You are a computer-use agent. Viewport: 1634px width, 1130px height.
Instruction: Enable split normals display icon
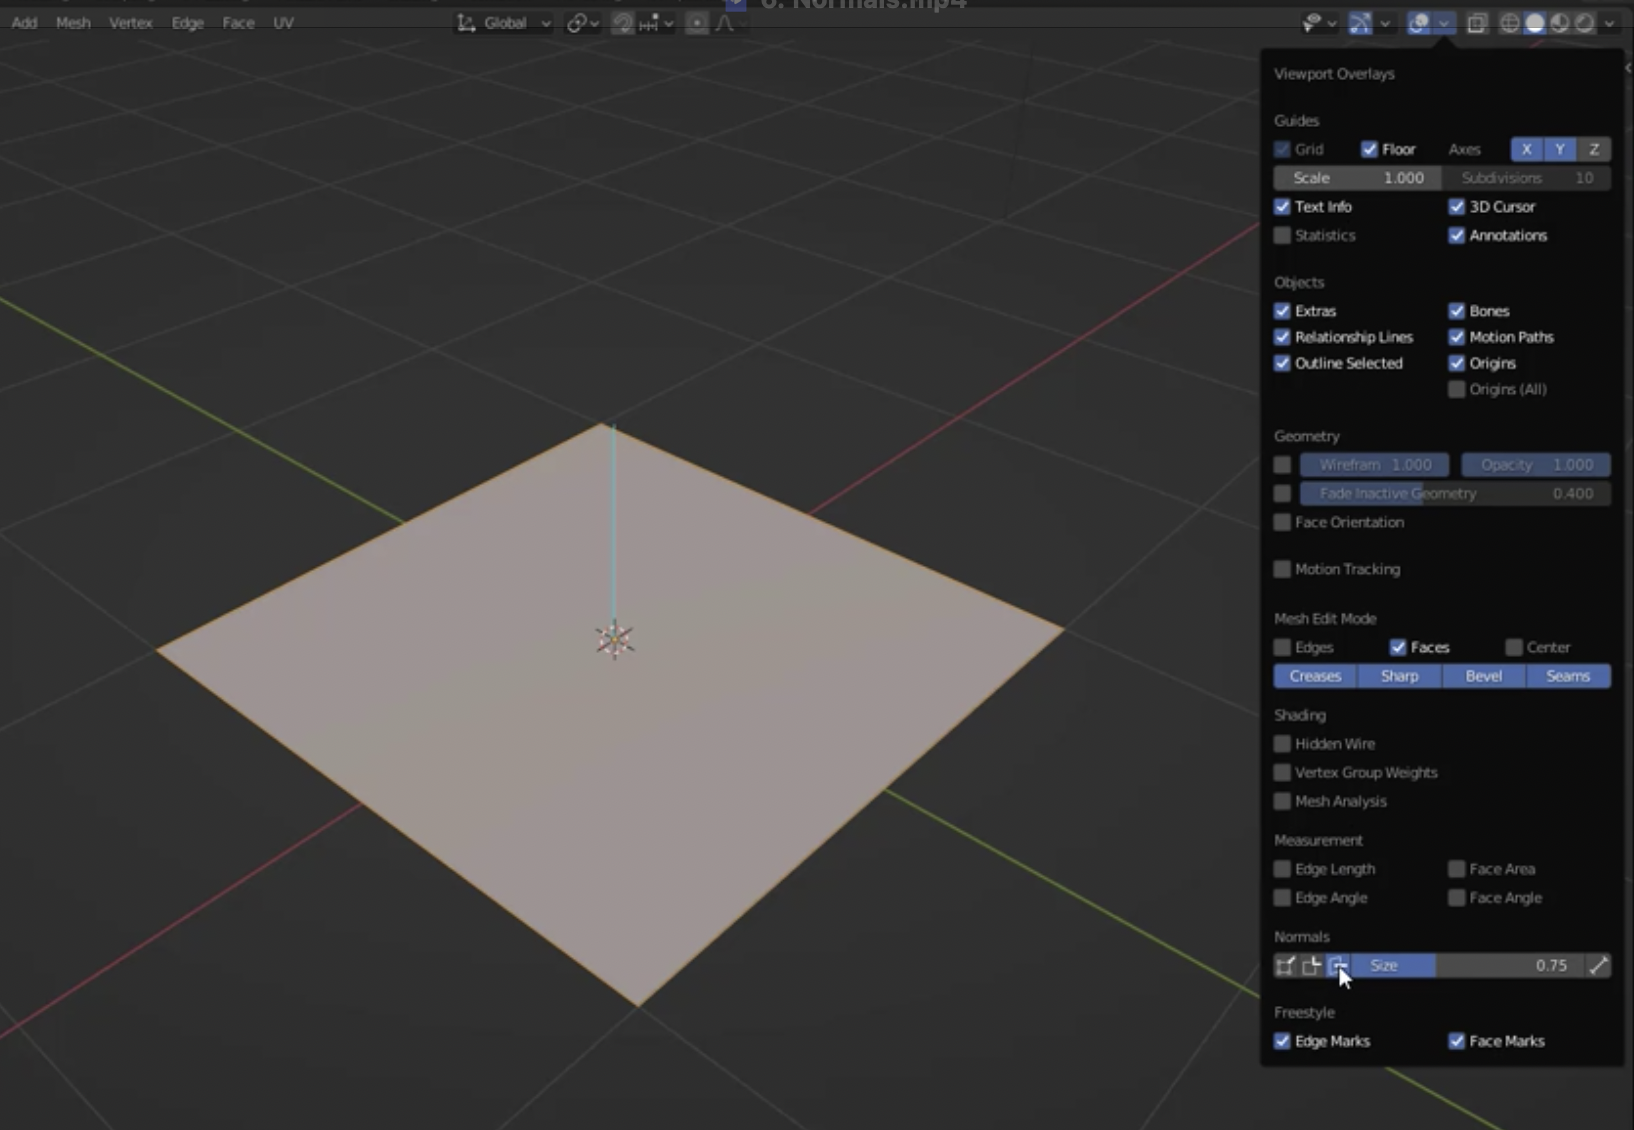click(1311, 965)
